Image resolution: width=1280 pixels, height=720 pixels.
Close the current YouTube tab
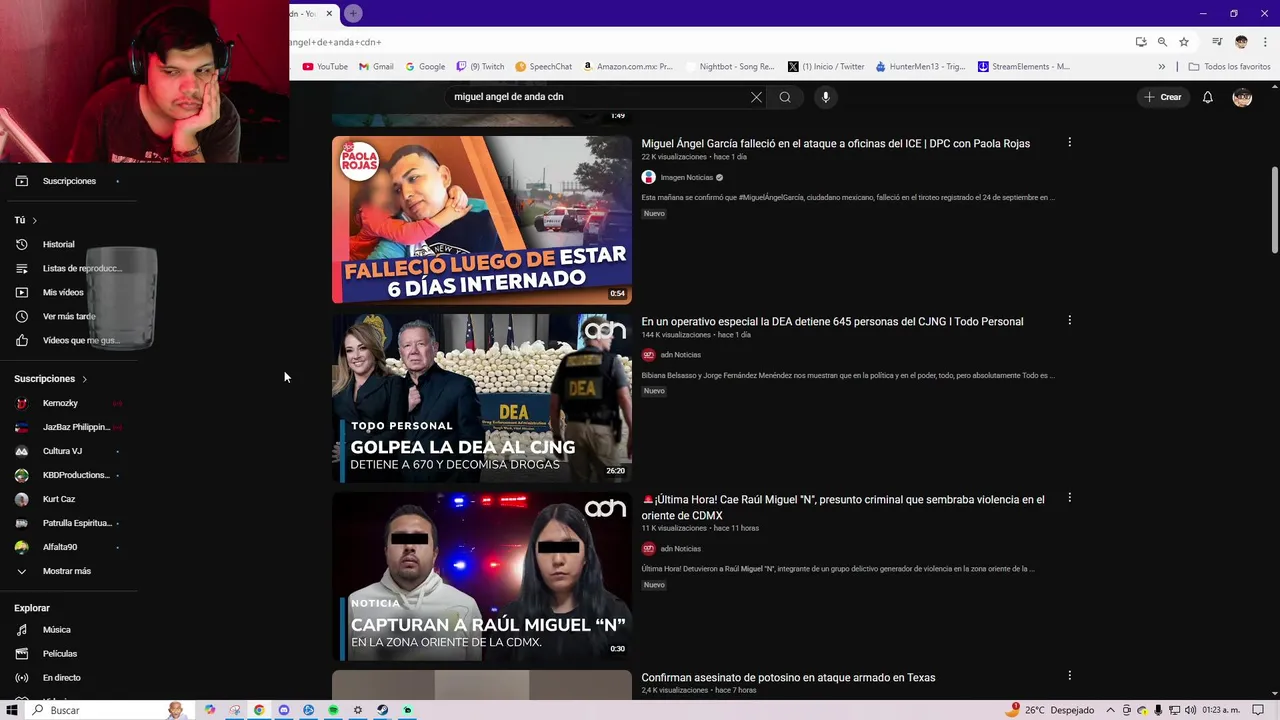pos(329,13)
